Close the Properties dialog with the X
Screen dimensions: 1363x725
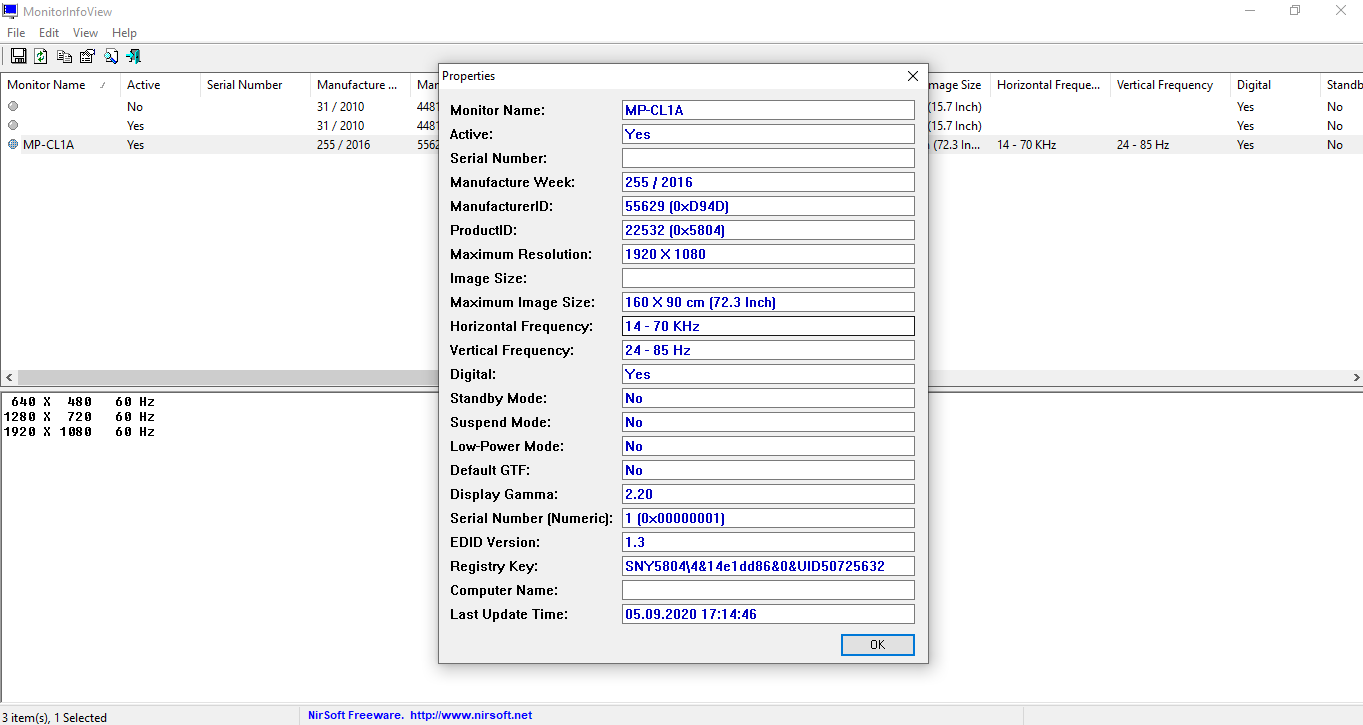coord(912,76)
